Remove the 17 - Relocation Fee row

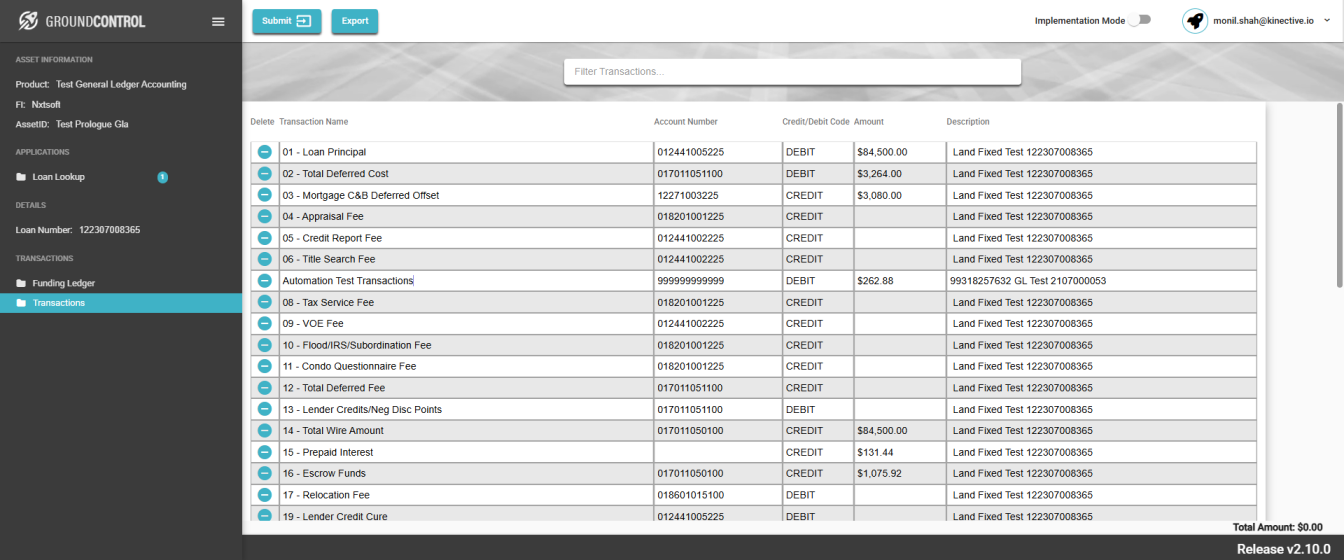(x=265, y=495)
